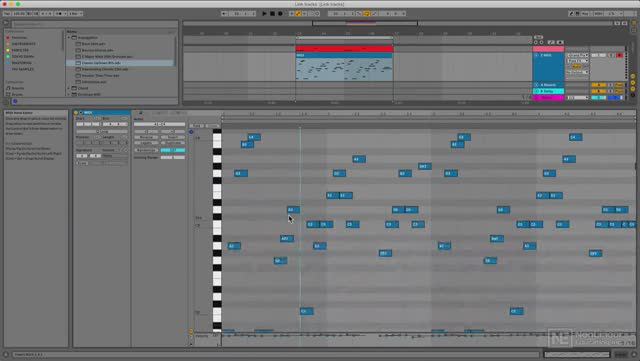Viewport: 640px width, 361px height.
Task: Click the arrangement overview bar
Action: (399, 23)
